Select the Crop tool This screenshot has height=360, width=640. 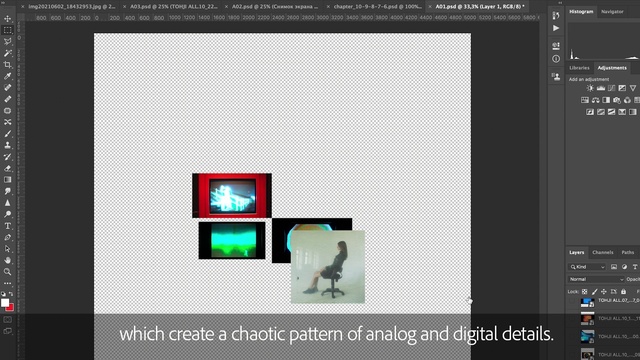click(7, 64)
